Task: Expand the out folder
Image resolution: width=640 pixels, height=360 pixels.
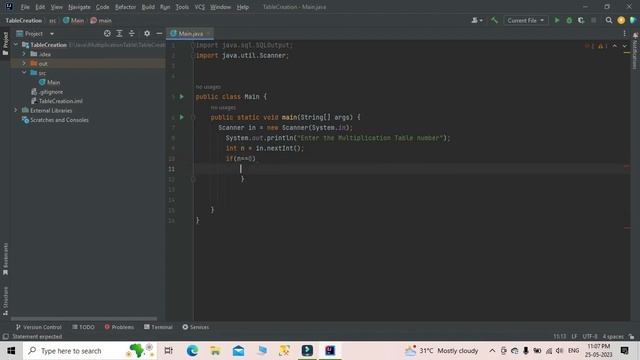Action: 24,63
